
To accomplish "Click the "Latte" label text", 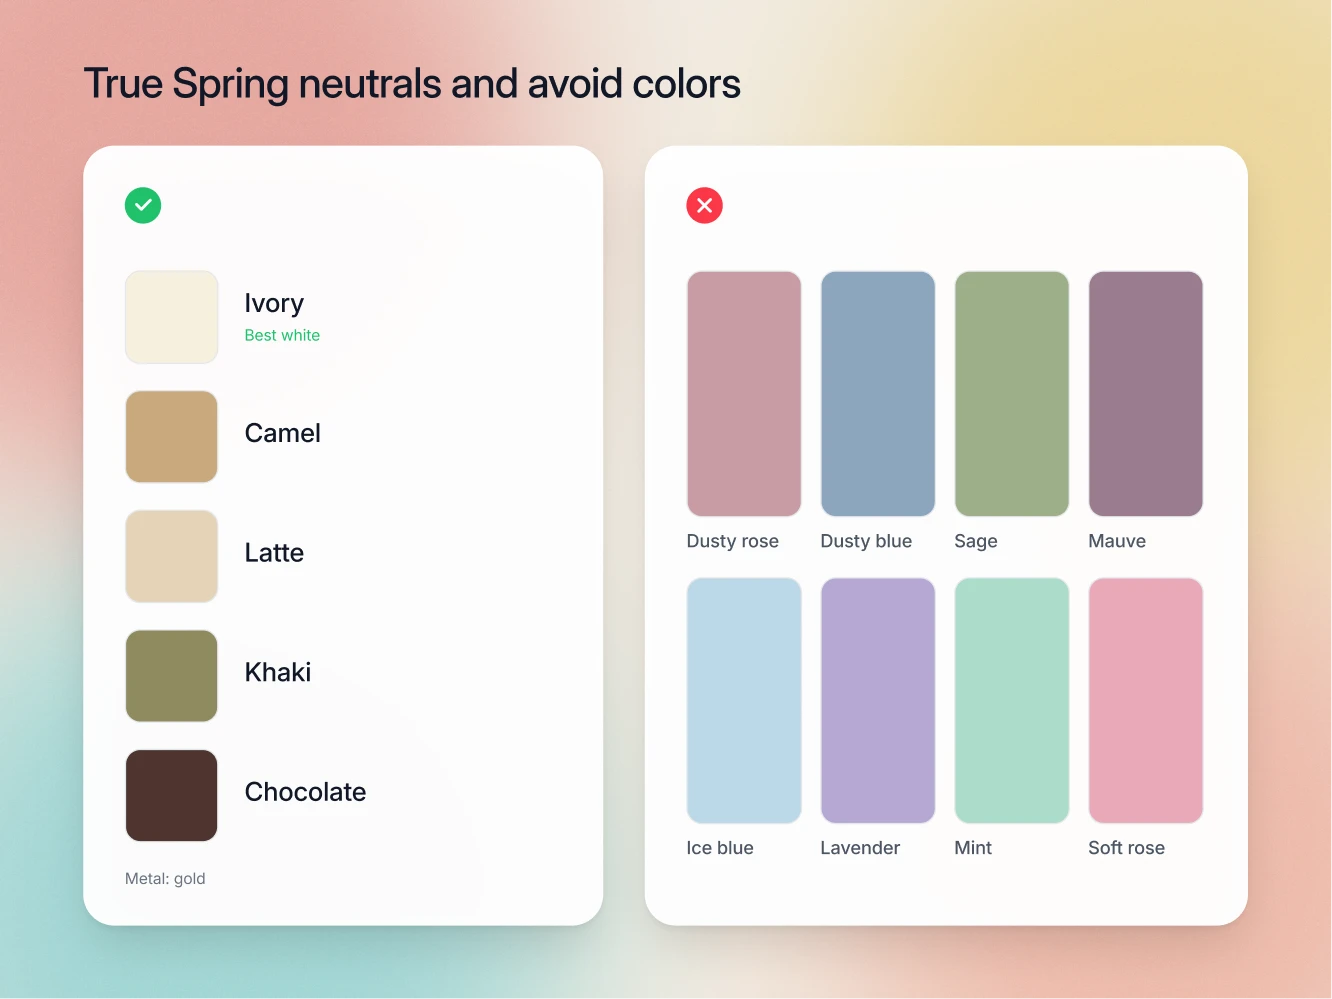I will pos(274,553).
